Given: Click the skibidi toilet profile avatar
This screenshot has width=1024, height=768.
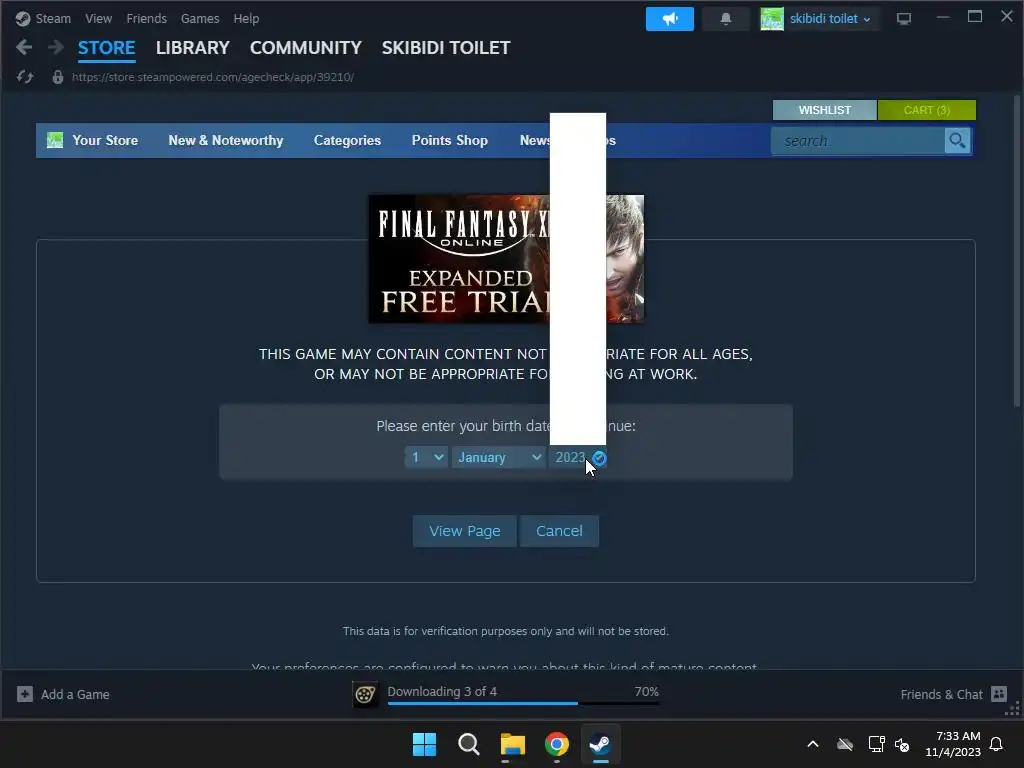Looking at the screenshot, I should [772, 19].
